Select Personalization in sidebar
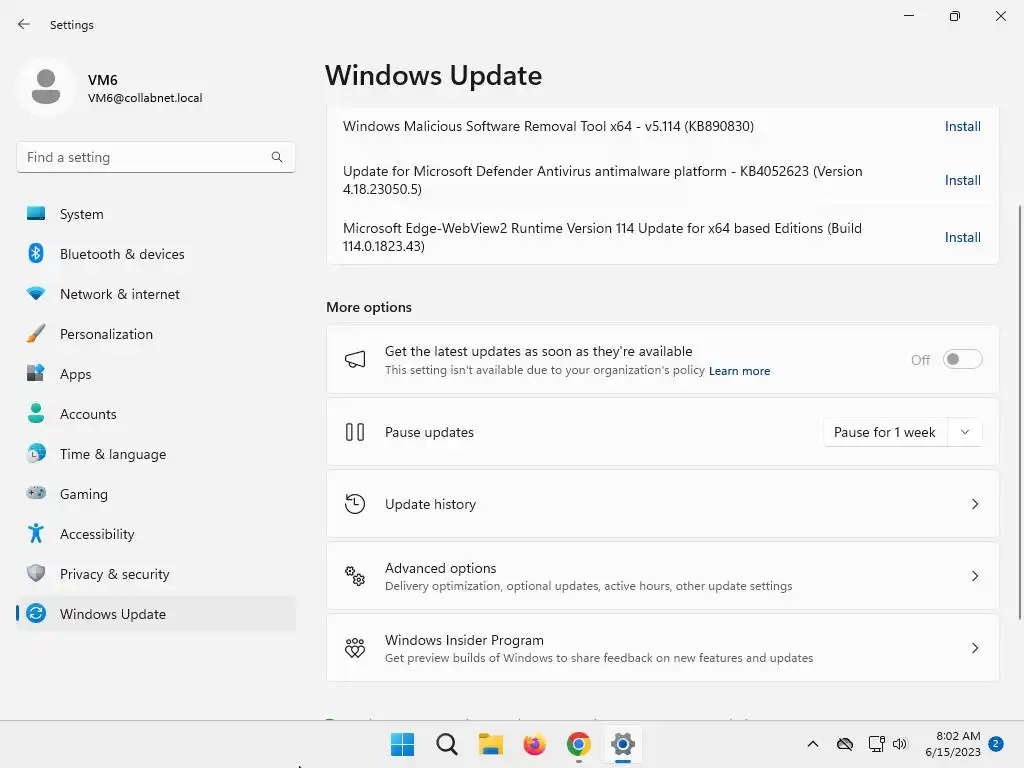This screenshot has width=1024, height=768. point(156,334)
